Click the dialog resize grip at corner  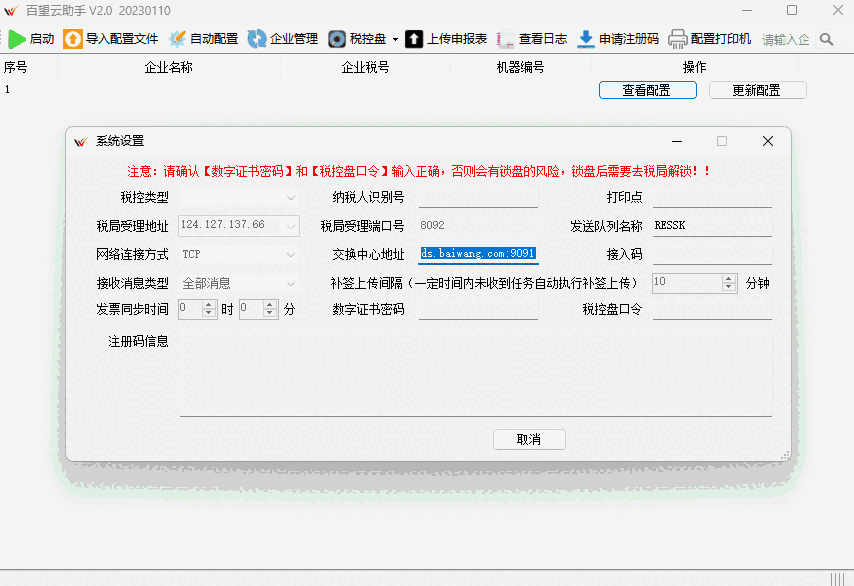click(x=785, y=456)
